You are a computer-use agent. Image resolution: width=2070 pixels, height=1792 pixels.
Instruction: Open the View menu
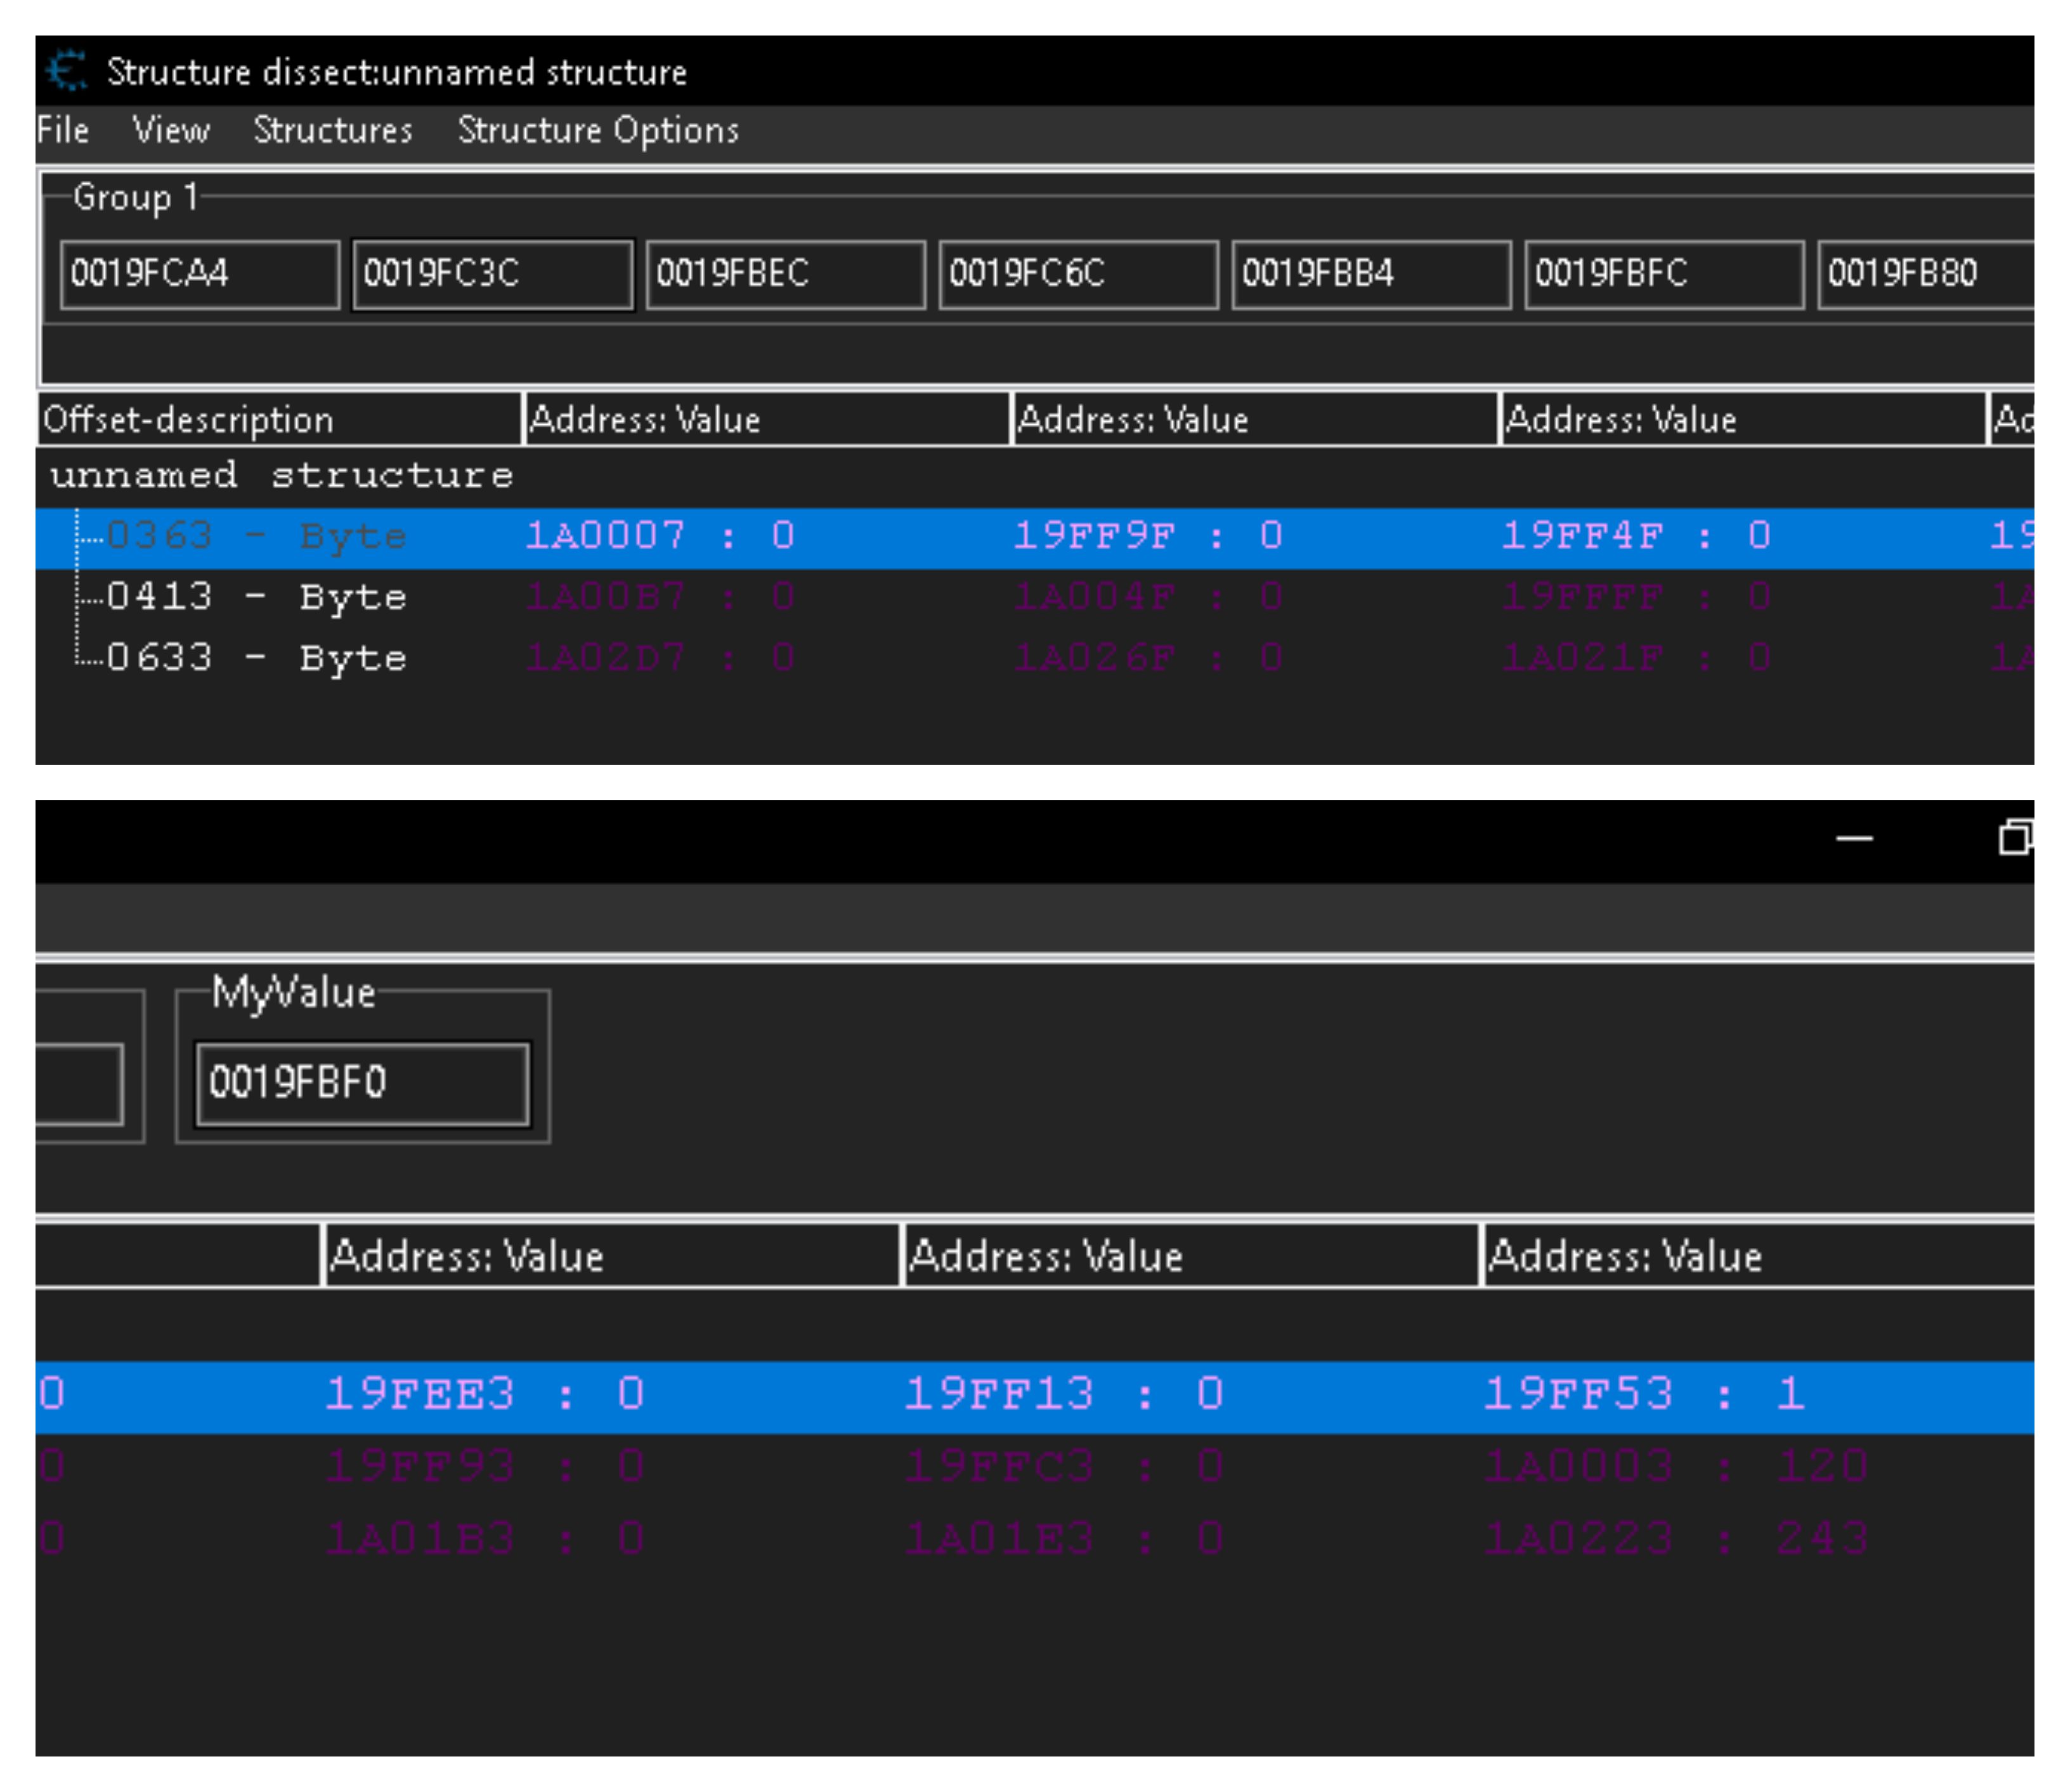(x=171, y=131)
